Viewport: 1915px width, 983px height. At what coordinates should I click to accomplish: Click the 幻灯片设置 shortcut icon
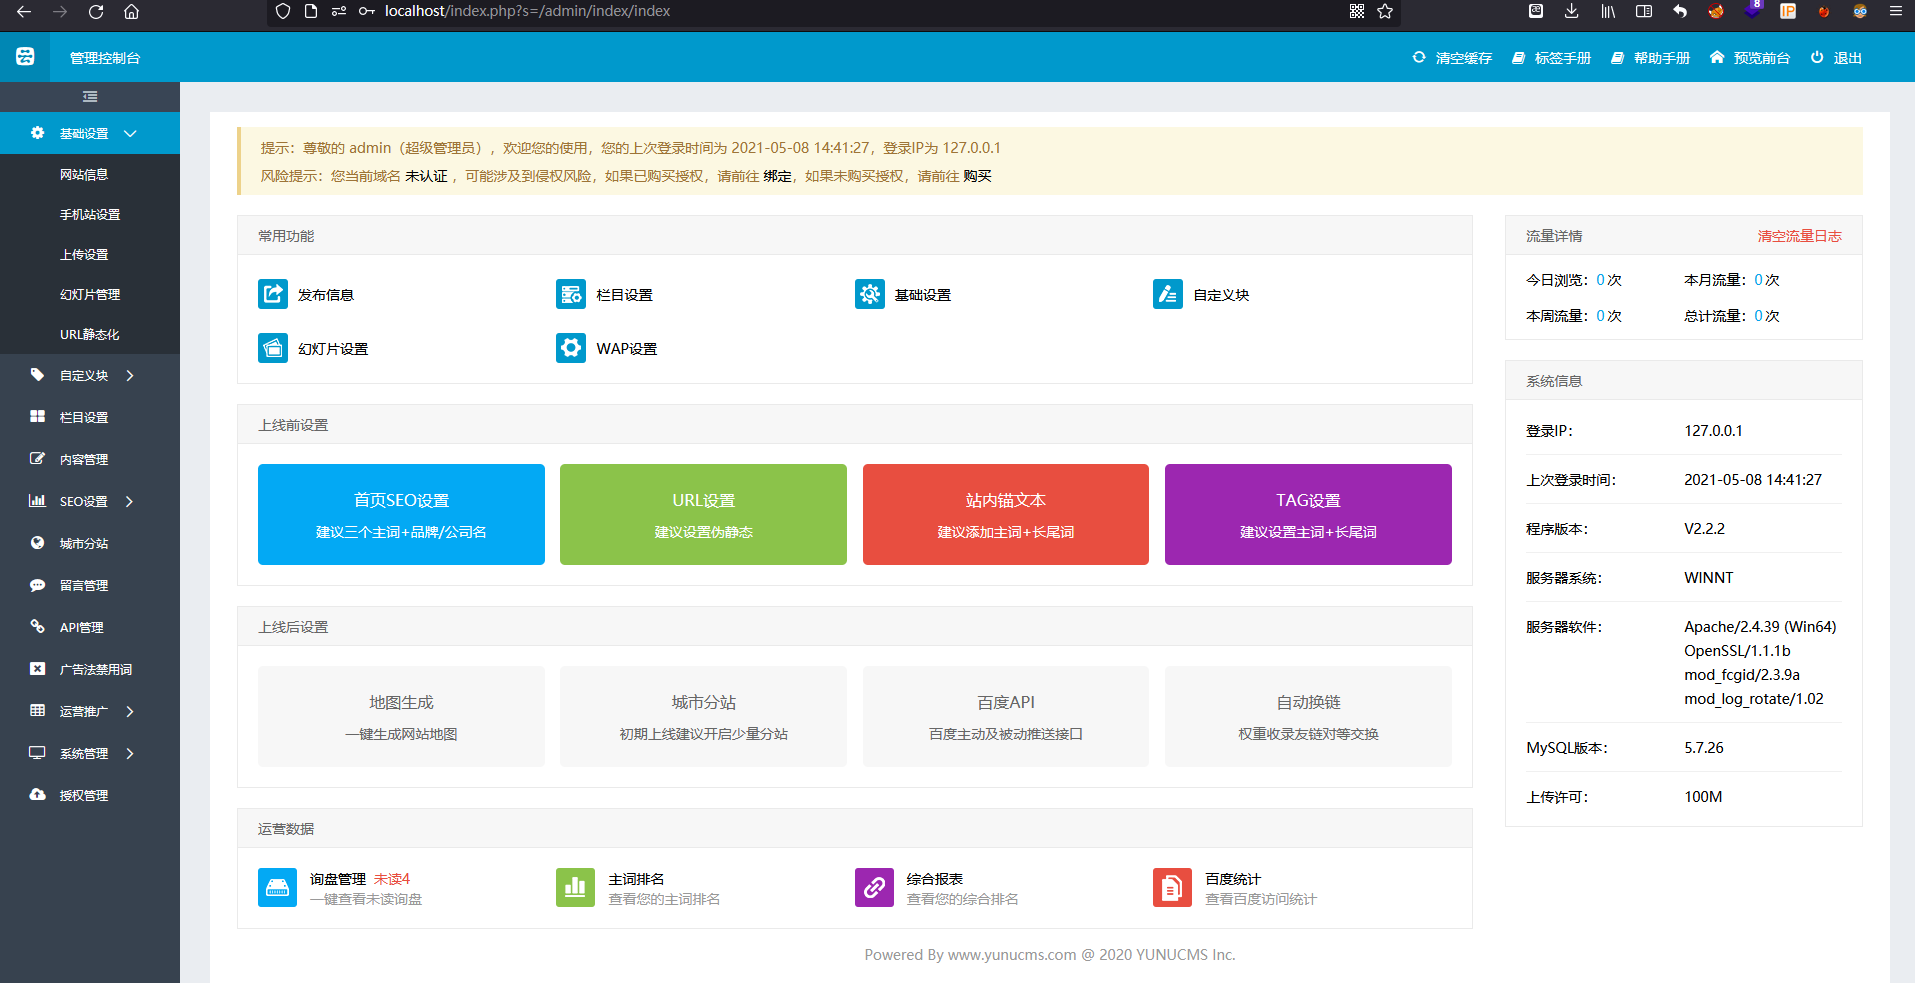click(x=273, y=348)
